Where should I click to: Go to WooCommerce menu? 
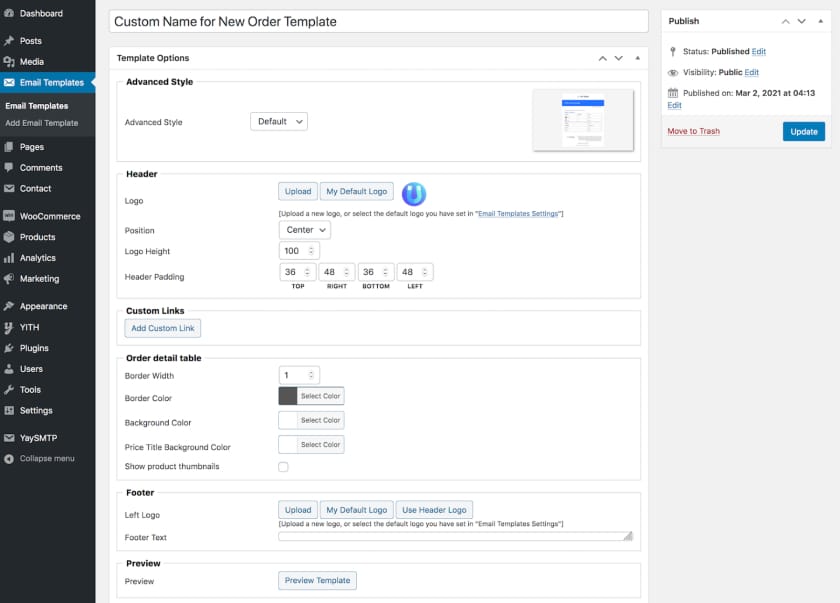tap(48, 216)
